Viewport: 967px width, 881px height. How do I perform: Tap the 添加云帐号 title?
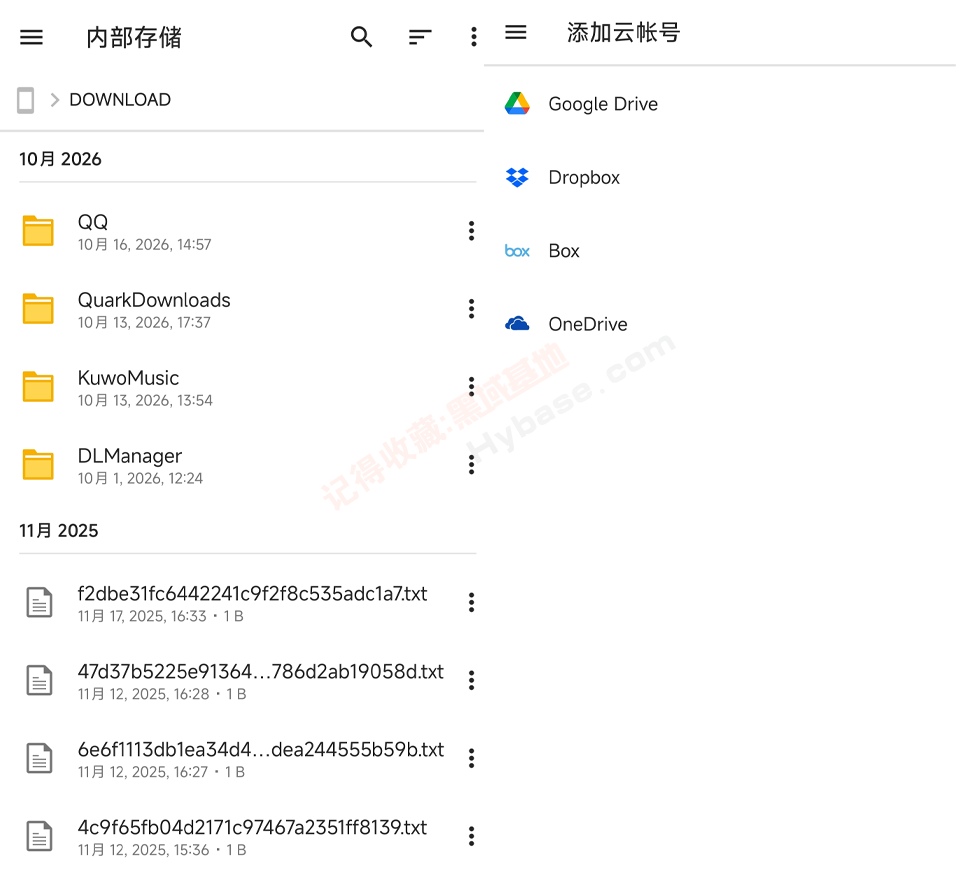(x=623, y=33)
